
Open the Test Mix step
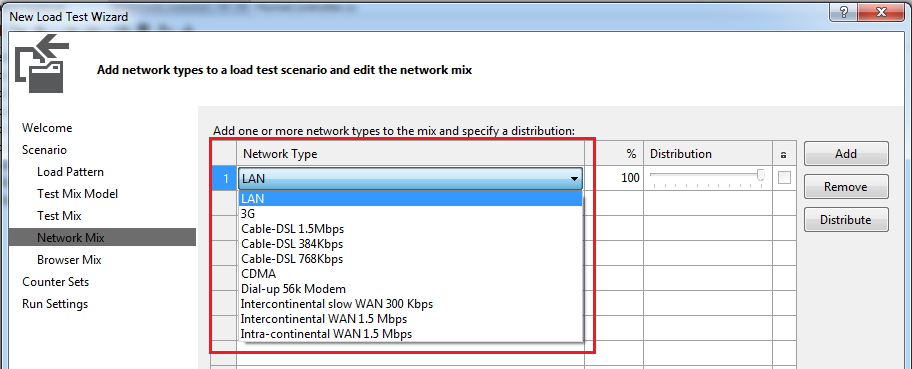[x=59, y=216]
